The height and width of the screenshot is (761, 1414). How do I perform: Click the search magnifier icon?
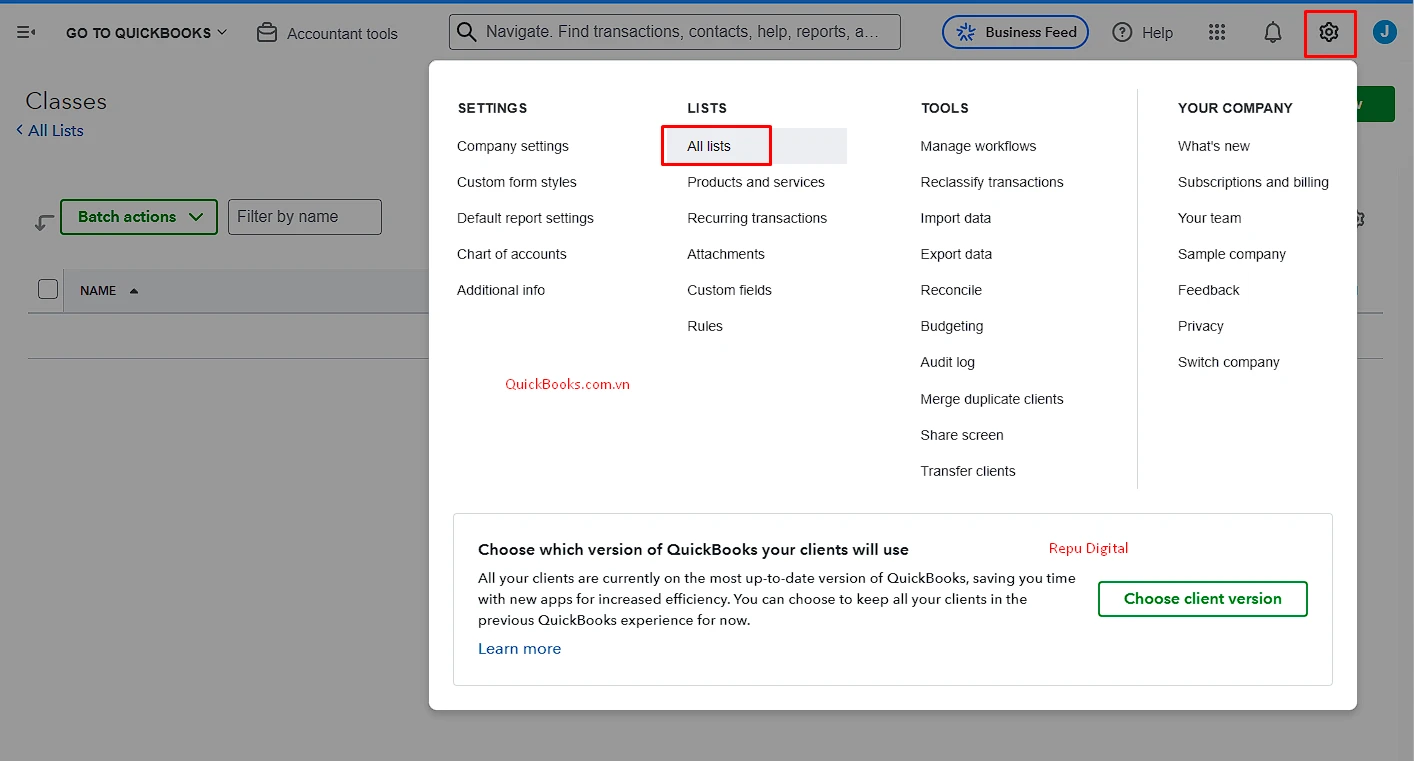tap(466, 31)
